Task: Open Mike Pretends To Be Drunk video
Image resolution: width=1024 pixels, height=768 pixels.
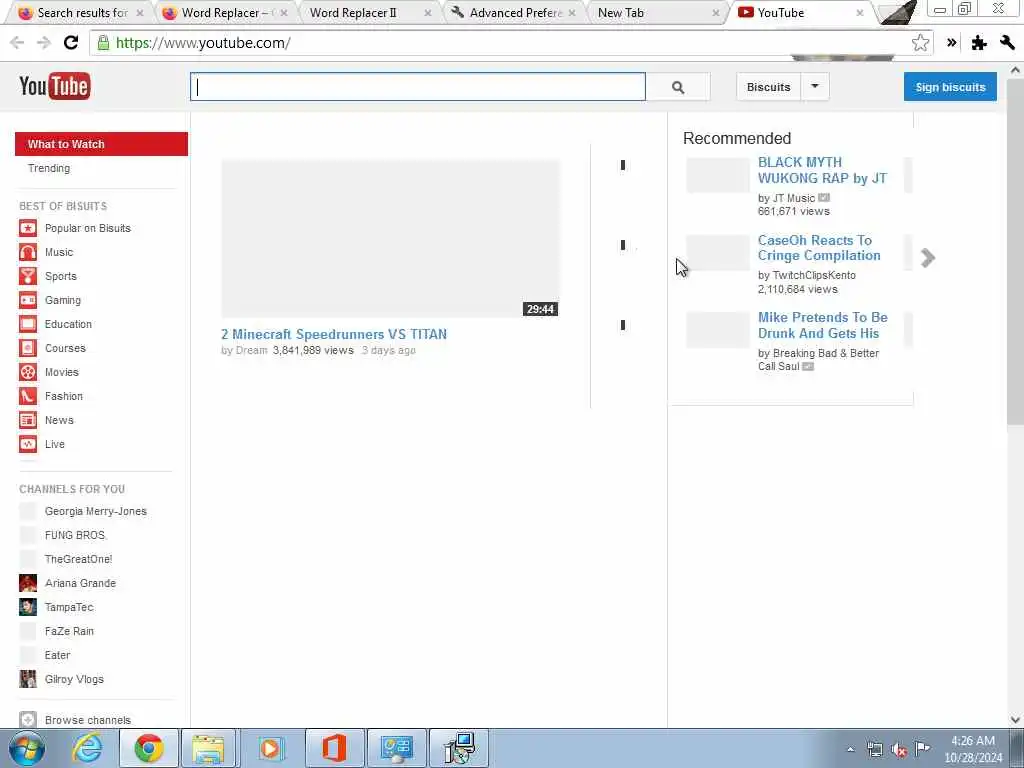Action: pos(822,325)
